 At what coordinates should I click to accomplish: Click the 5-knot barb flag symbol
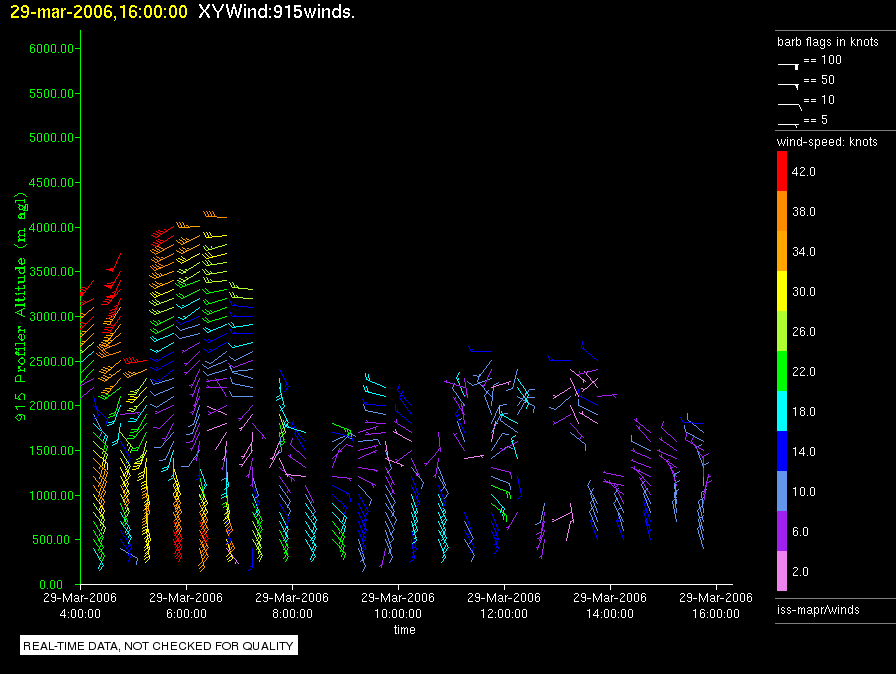coord(788,122)
